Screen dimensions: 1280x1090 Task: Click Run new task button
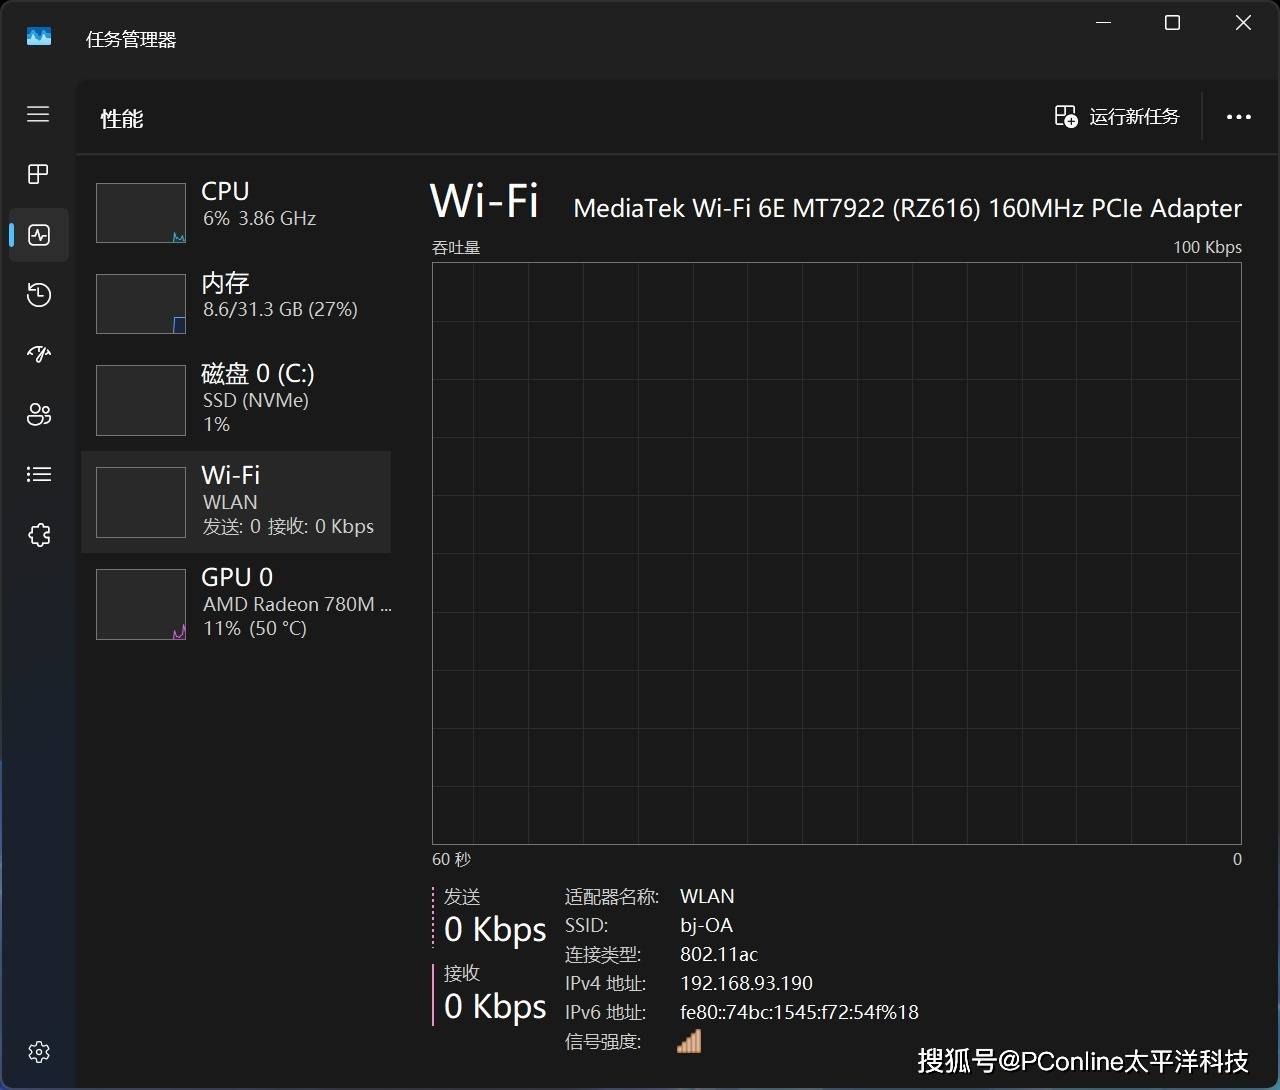1117,117
